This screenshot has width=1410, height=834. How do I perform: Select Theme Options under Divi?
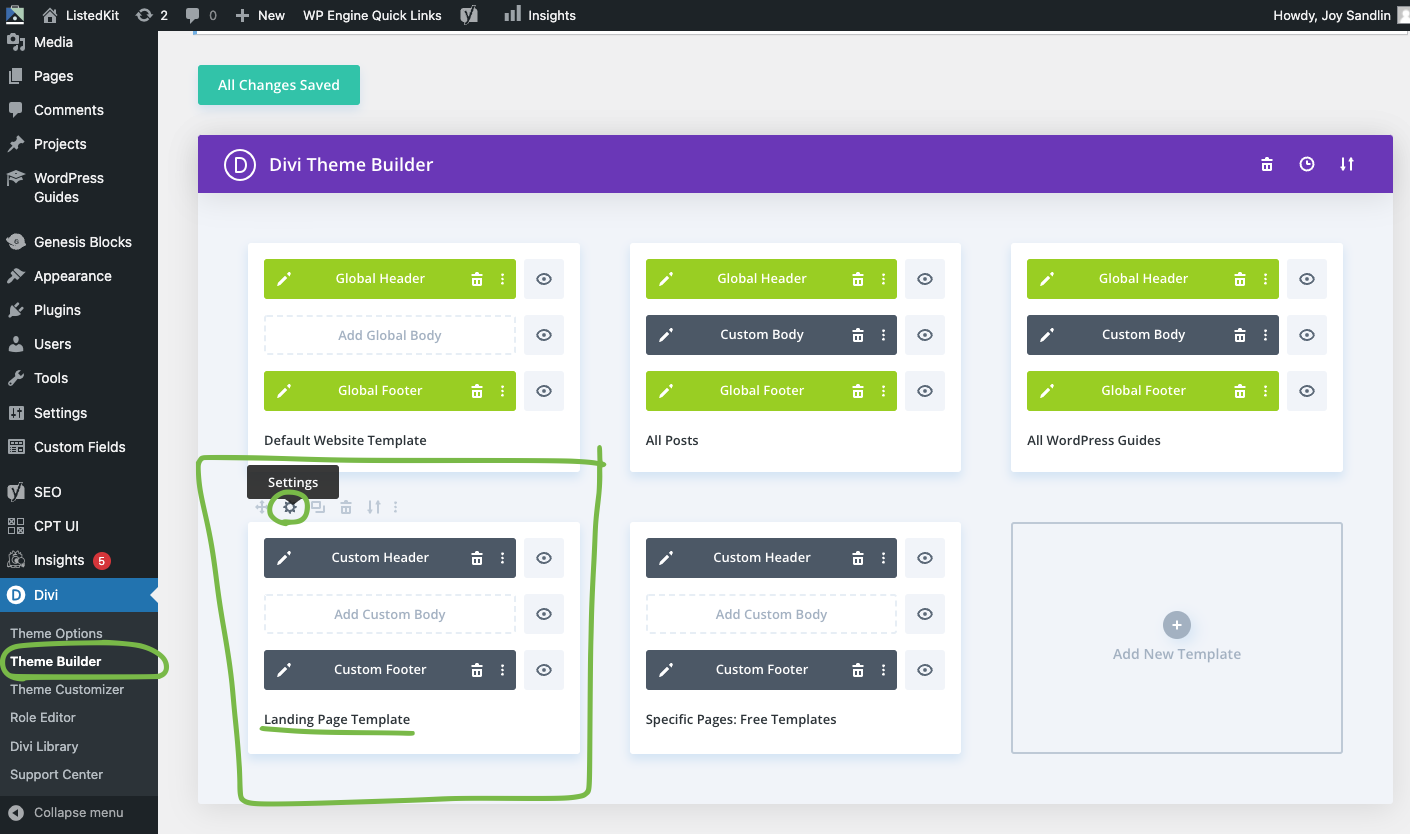tap(56, 633)
